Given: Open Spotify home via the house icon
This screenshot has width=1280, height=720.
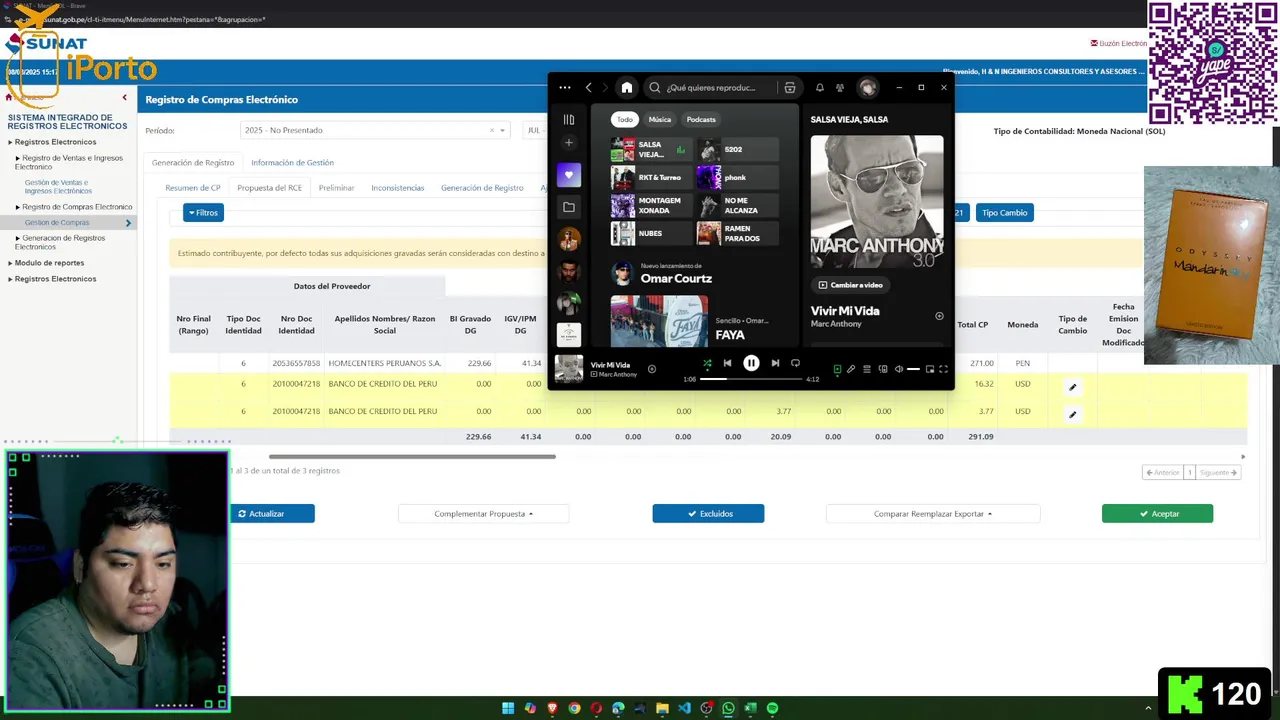Looking at the screenshot, I should (626, 88).
